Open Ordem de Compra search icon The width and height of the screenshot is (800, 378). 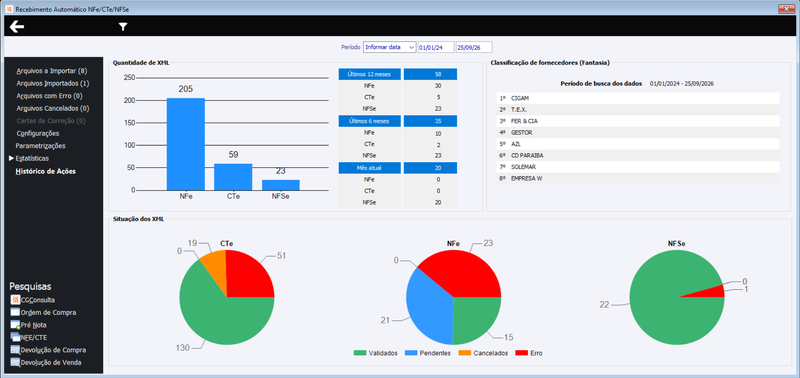[x=15, y=312]
